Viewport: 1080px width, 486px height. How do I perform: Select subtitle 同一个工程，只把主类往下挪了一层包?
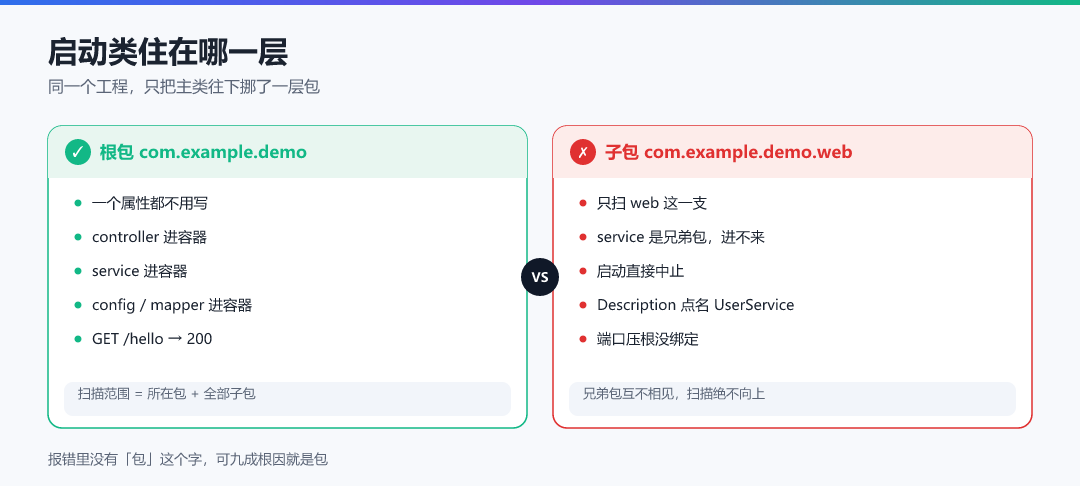click(x=184, y=87)
